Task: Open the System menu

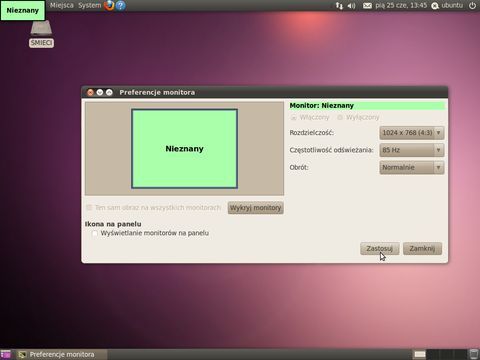Action: (89, 5)
